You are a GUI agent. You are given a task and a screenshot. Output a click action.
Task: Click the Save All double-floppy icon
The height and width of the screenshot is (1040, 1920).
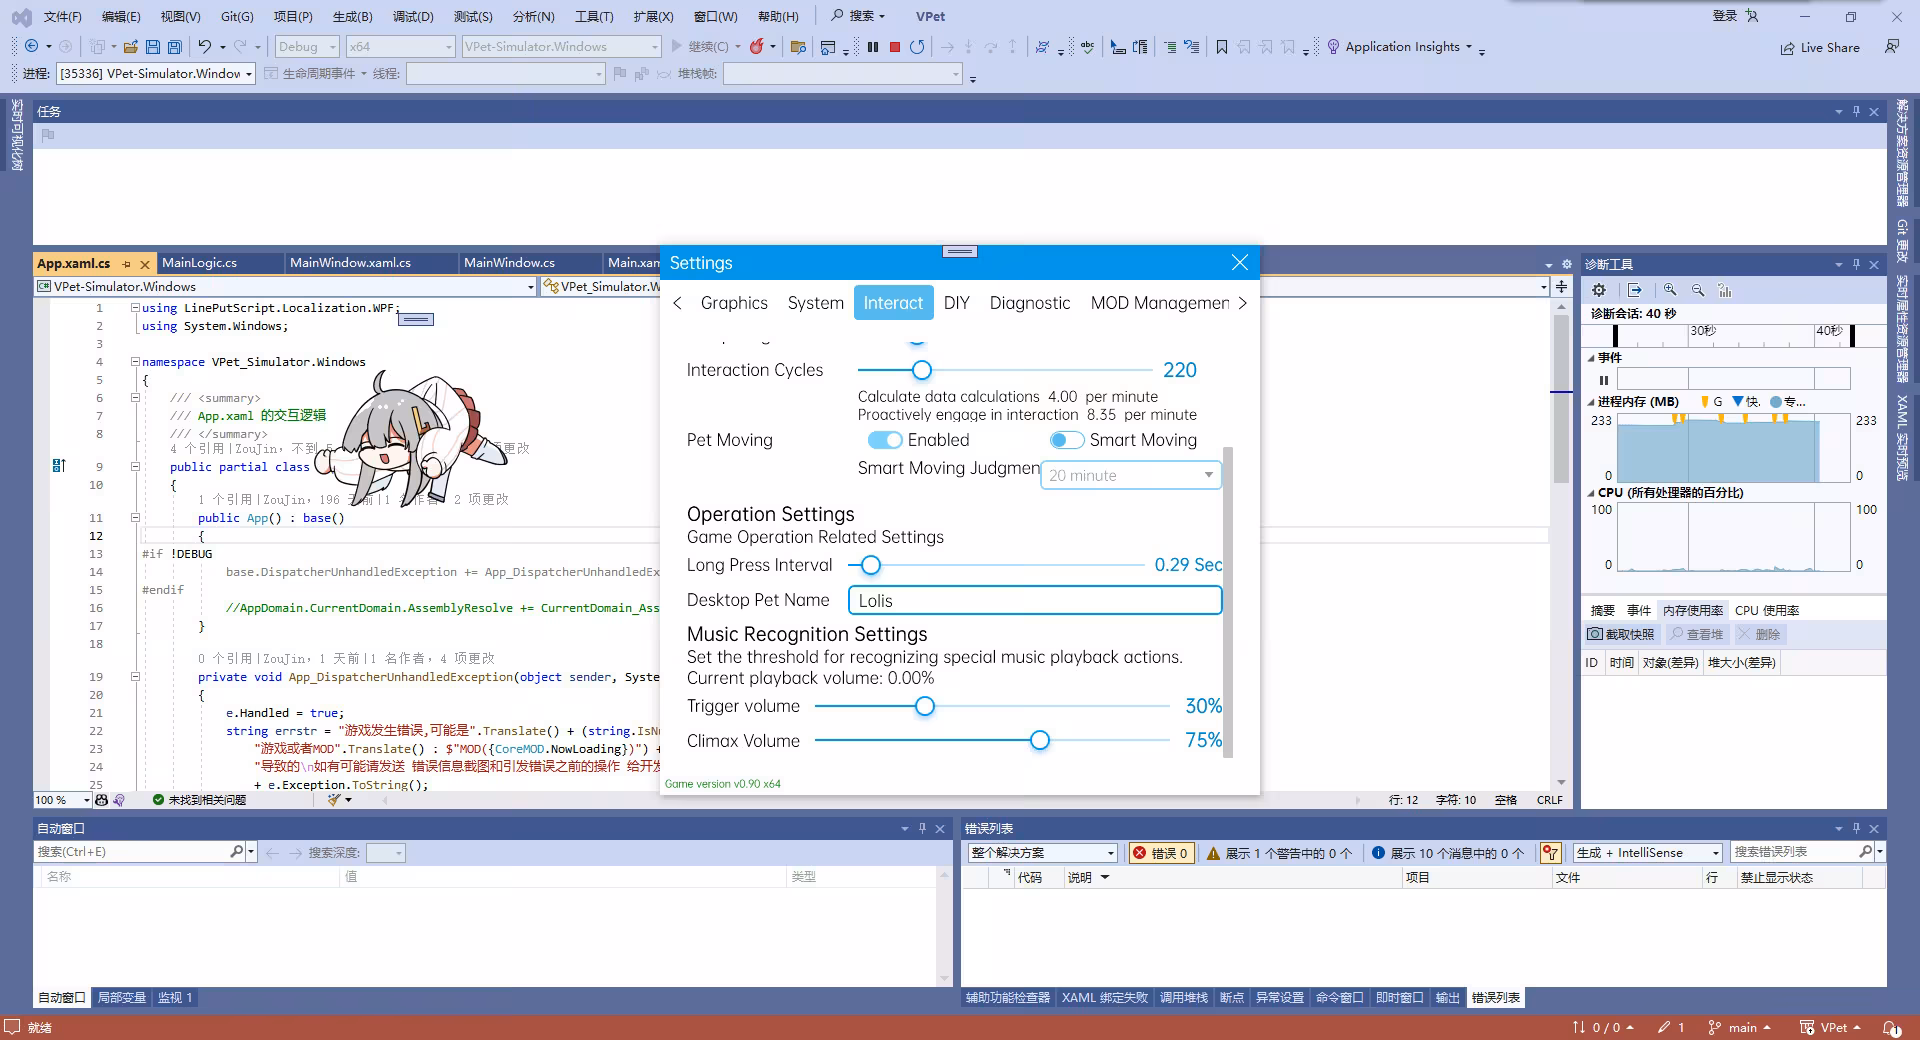(175, 46)
